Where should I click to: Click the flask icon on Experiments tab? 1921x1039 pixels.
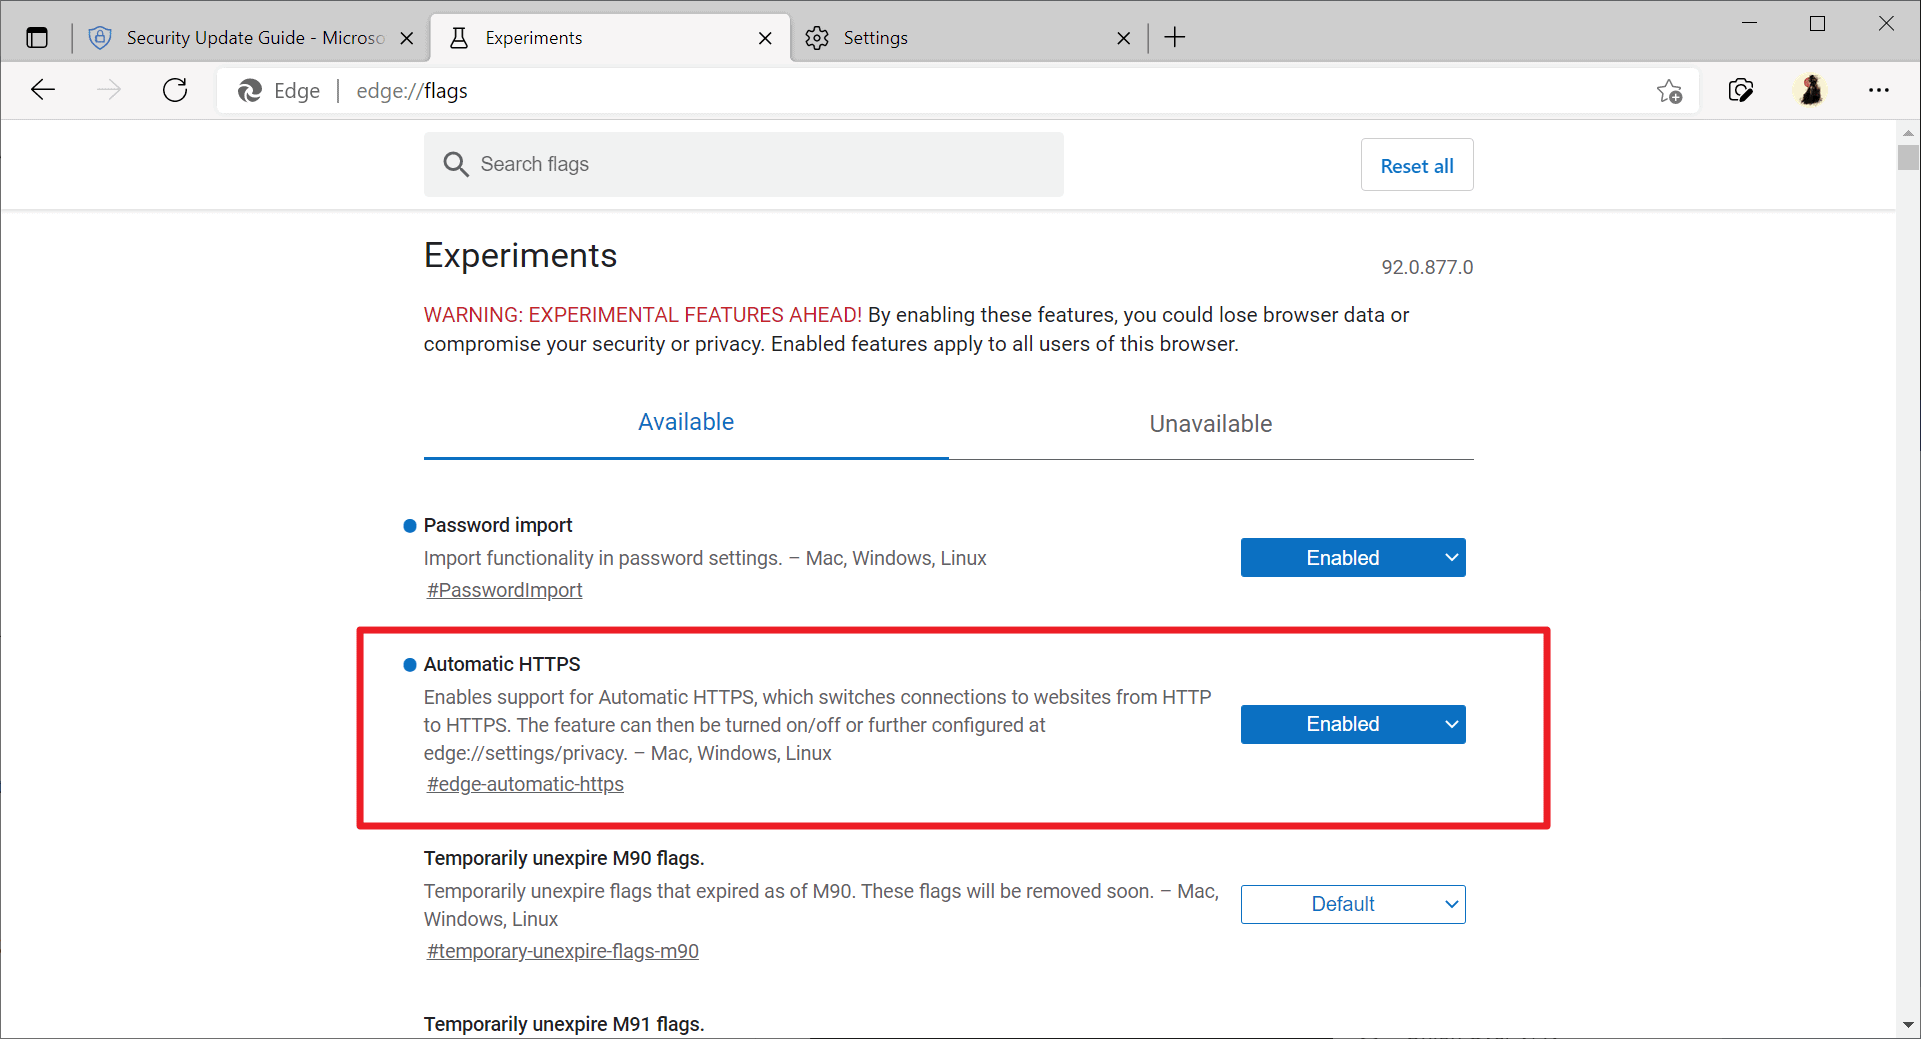pyautogui.click(x=459, y=38)
